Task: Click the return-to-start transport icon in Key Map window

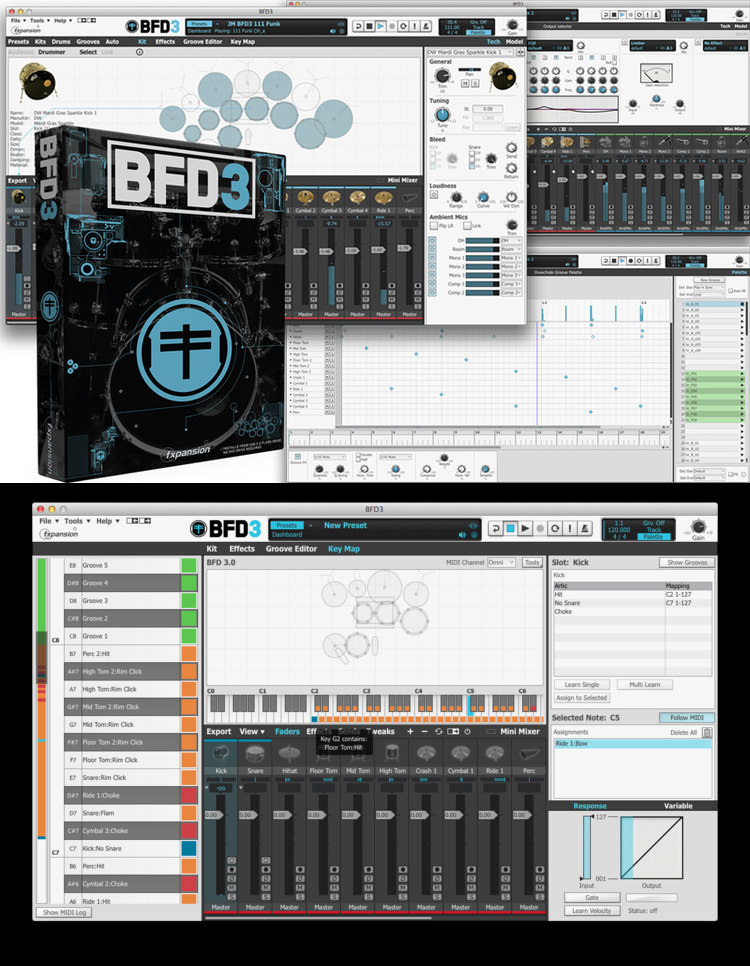Action: 496,529
